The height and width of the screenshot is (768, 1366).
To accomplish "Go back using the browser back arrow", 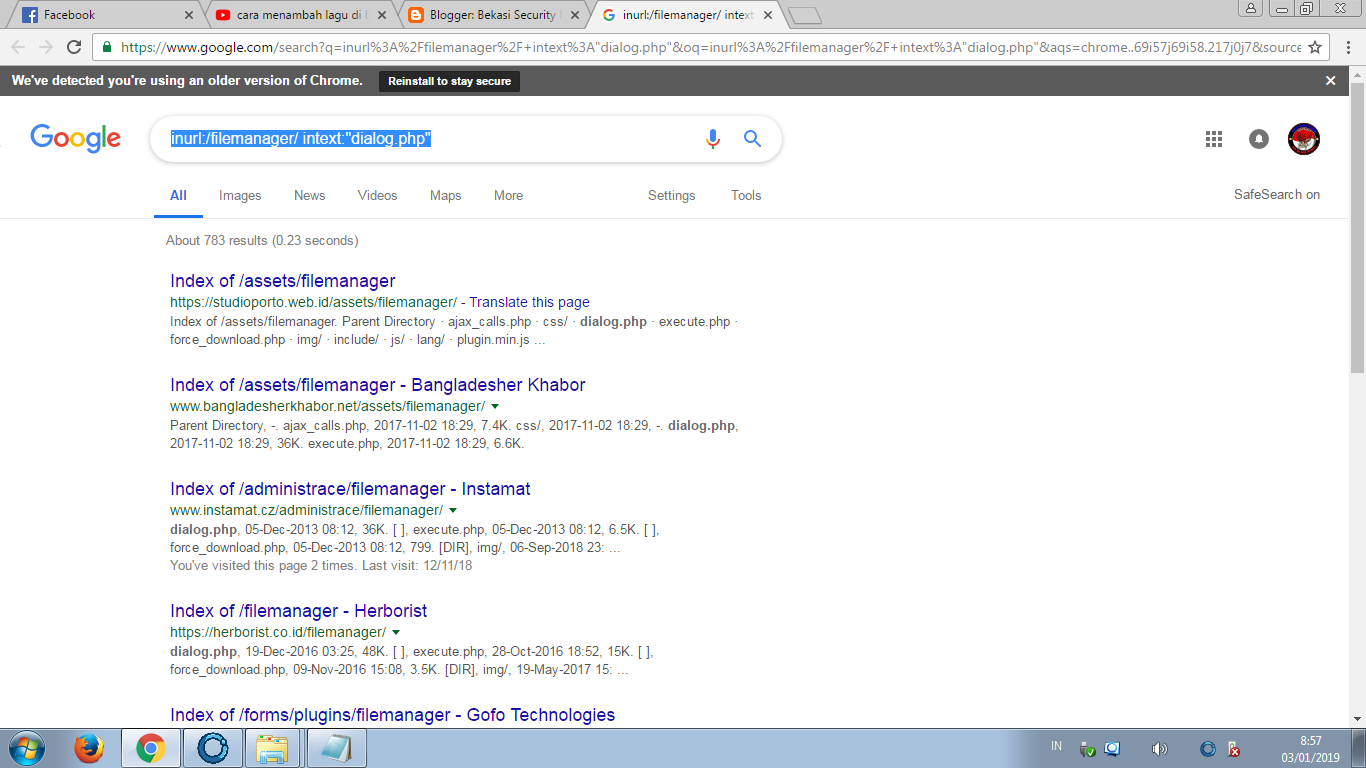I will (18, 47).
